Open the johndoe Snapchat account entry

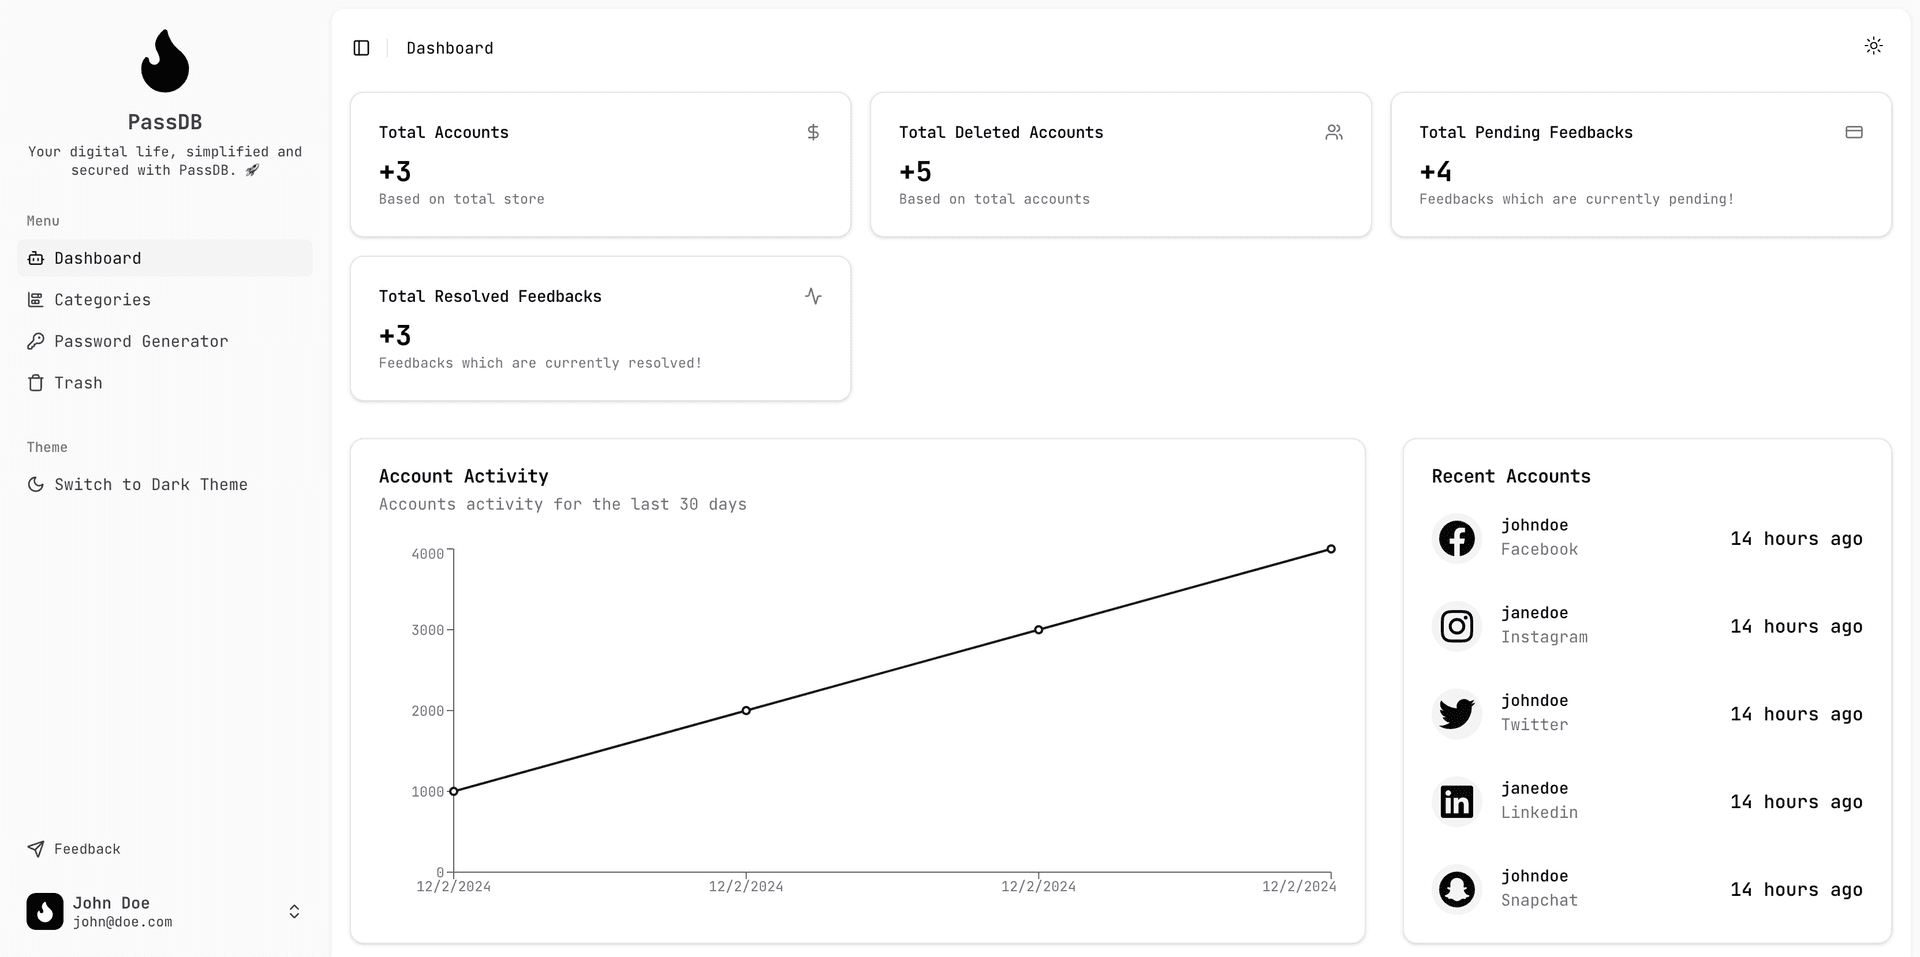(1538, 888)
